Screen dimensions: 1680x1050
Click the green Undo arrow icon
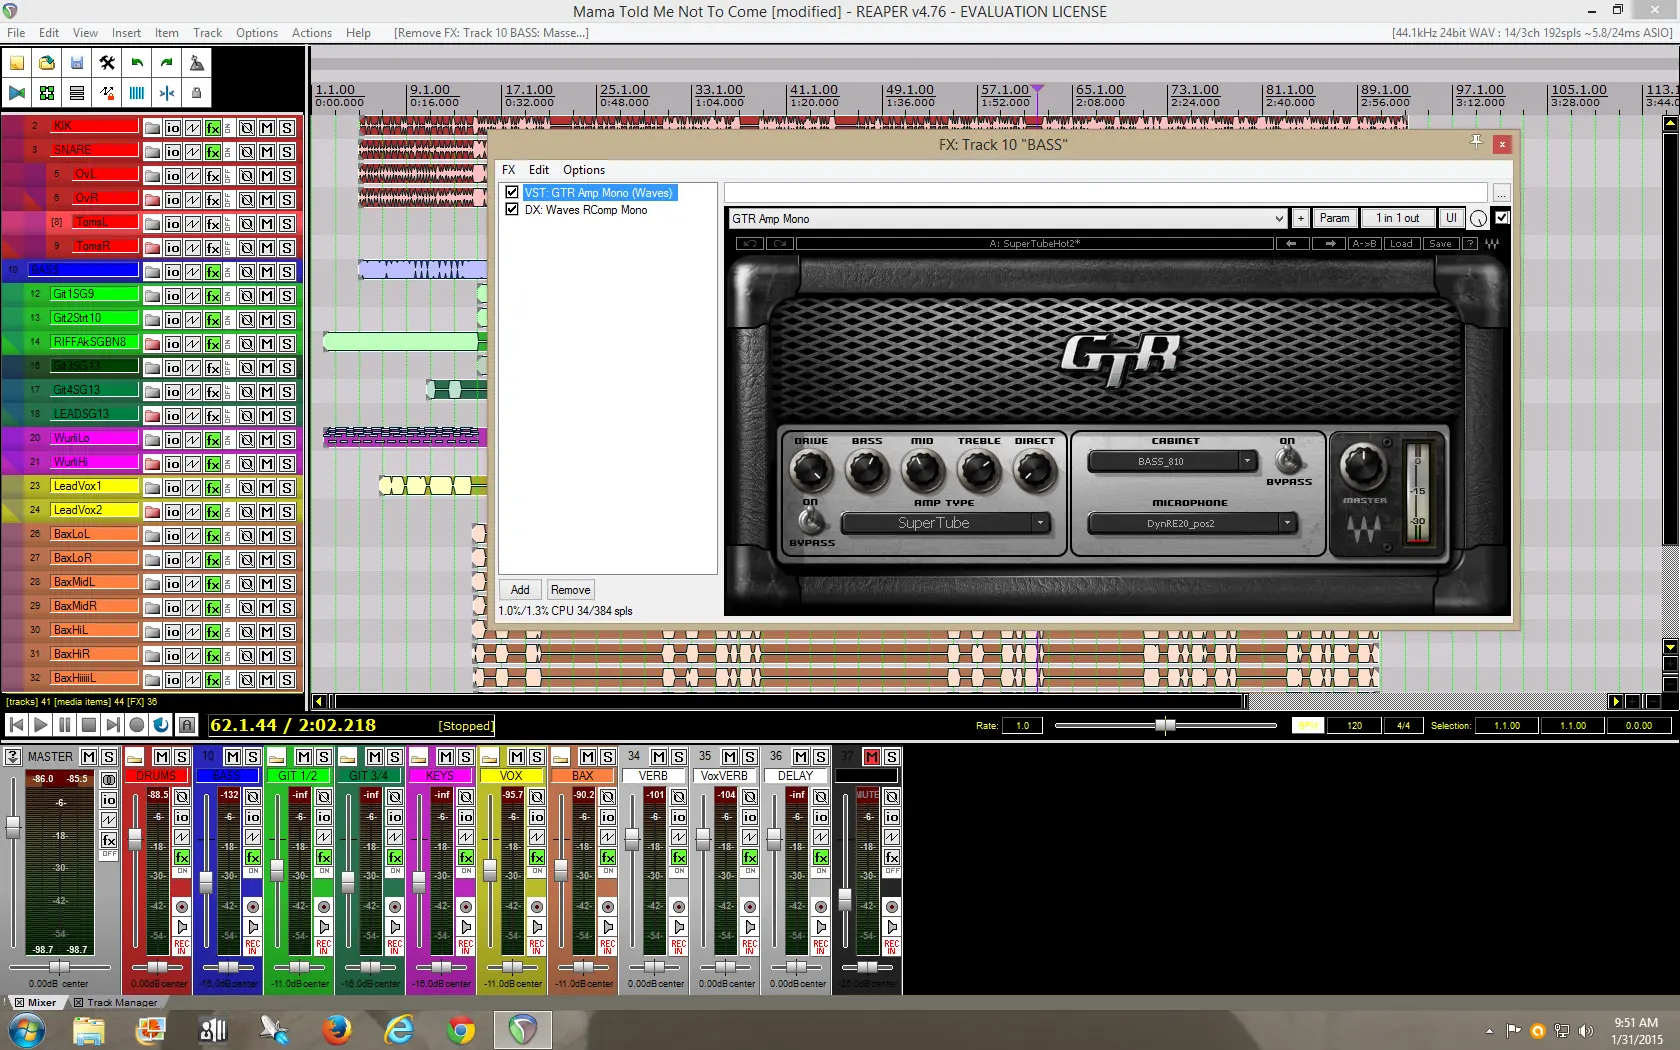click(137, 63)
